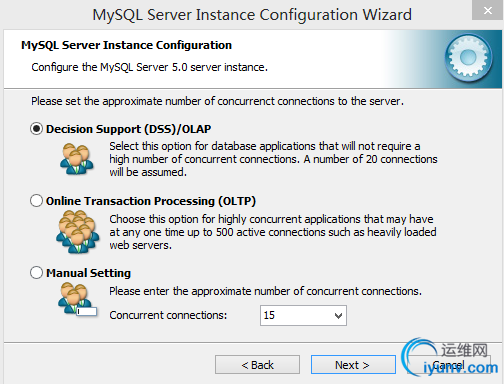
Task: Cancel the configuration wizard
Action: 448,365
